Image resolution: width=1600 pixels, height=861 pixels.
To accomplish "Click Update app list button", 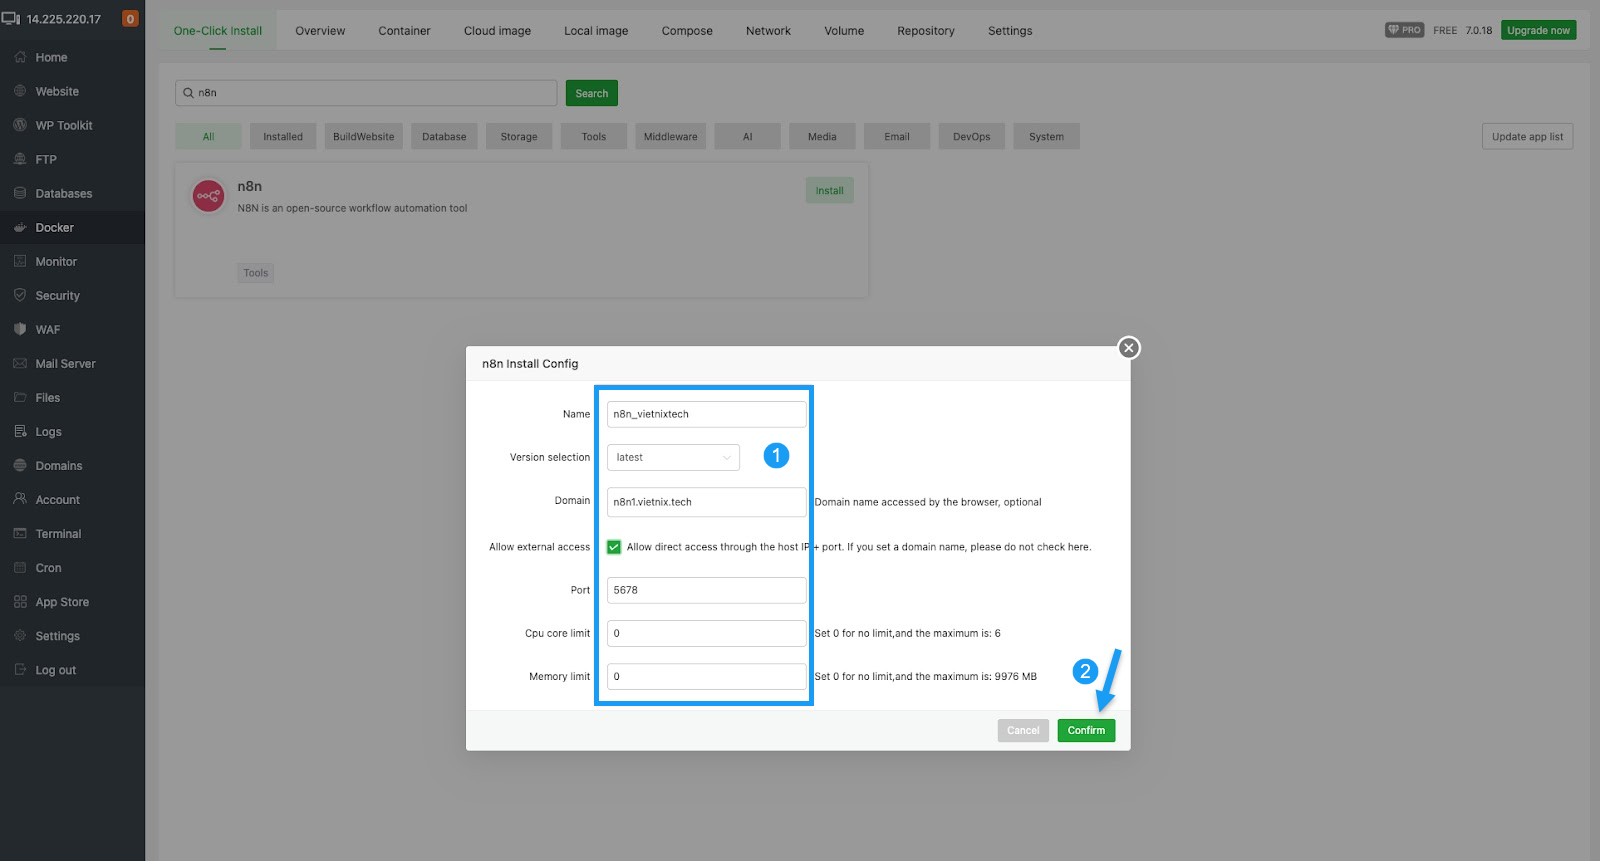I will click(1527, 137).
